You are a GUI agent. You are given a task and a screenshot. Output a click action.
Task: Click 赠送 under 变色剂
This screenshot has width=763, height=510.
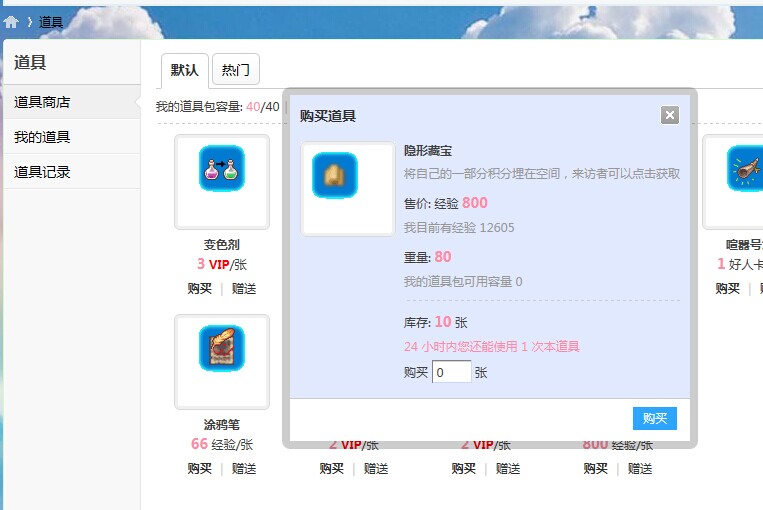coord(244,289)
